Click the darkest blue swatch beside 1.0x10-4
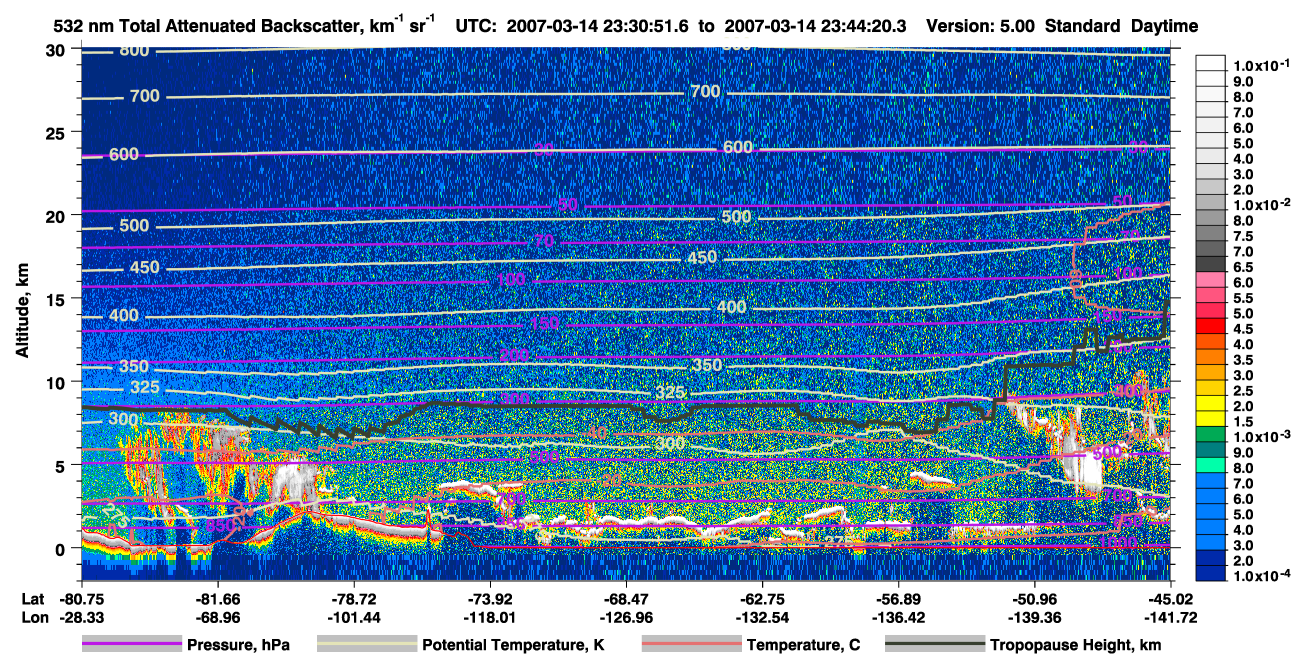The width and height of the screenshot is (1300, 667). 1211,573
